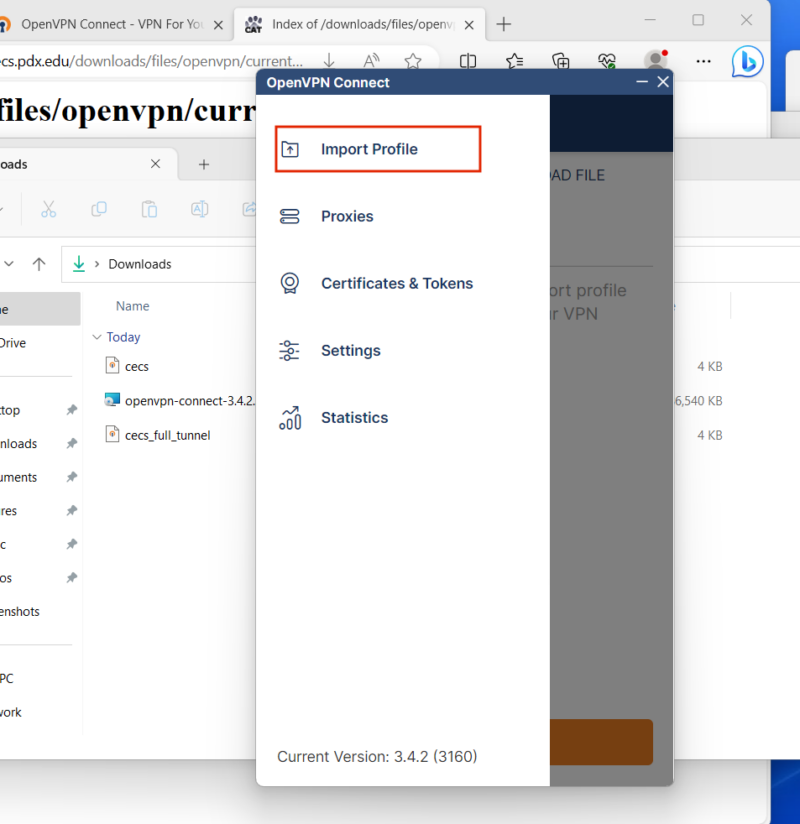
Task: View Certificates & Tokens in OpenVPN
Action: tap(396, 283)
